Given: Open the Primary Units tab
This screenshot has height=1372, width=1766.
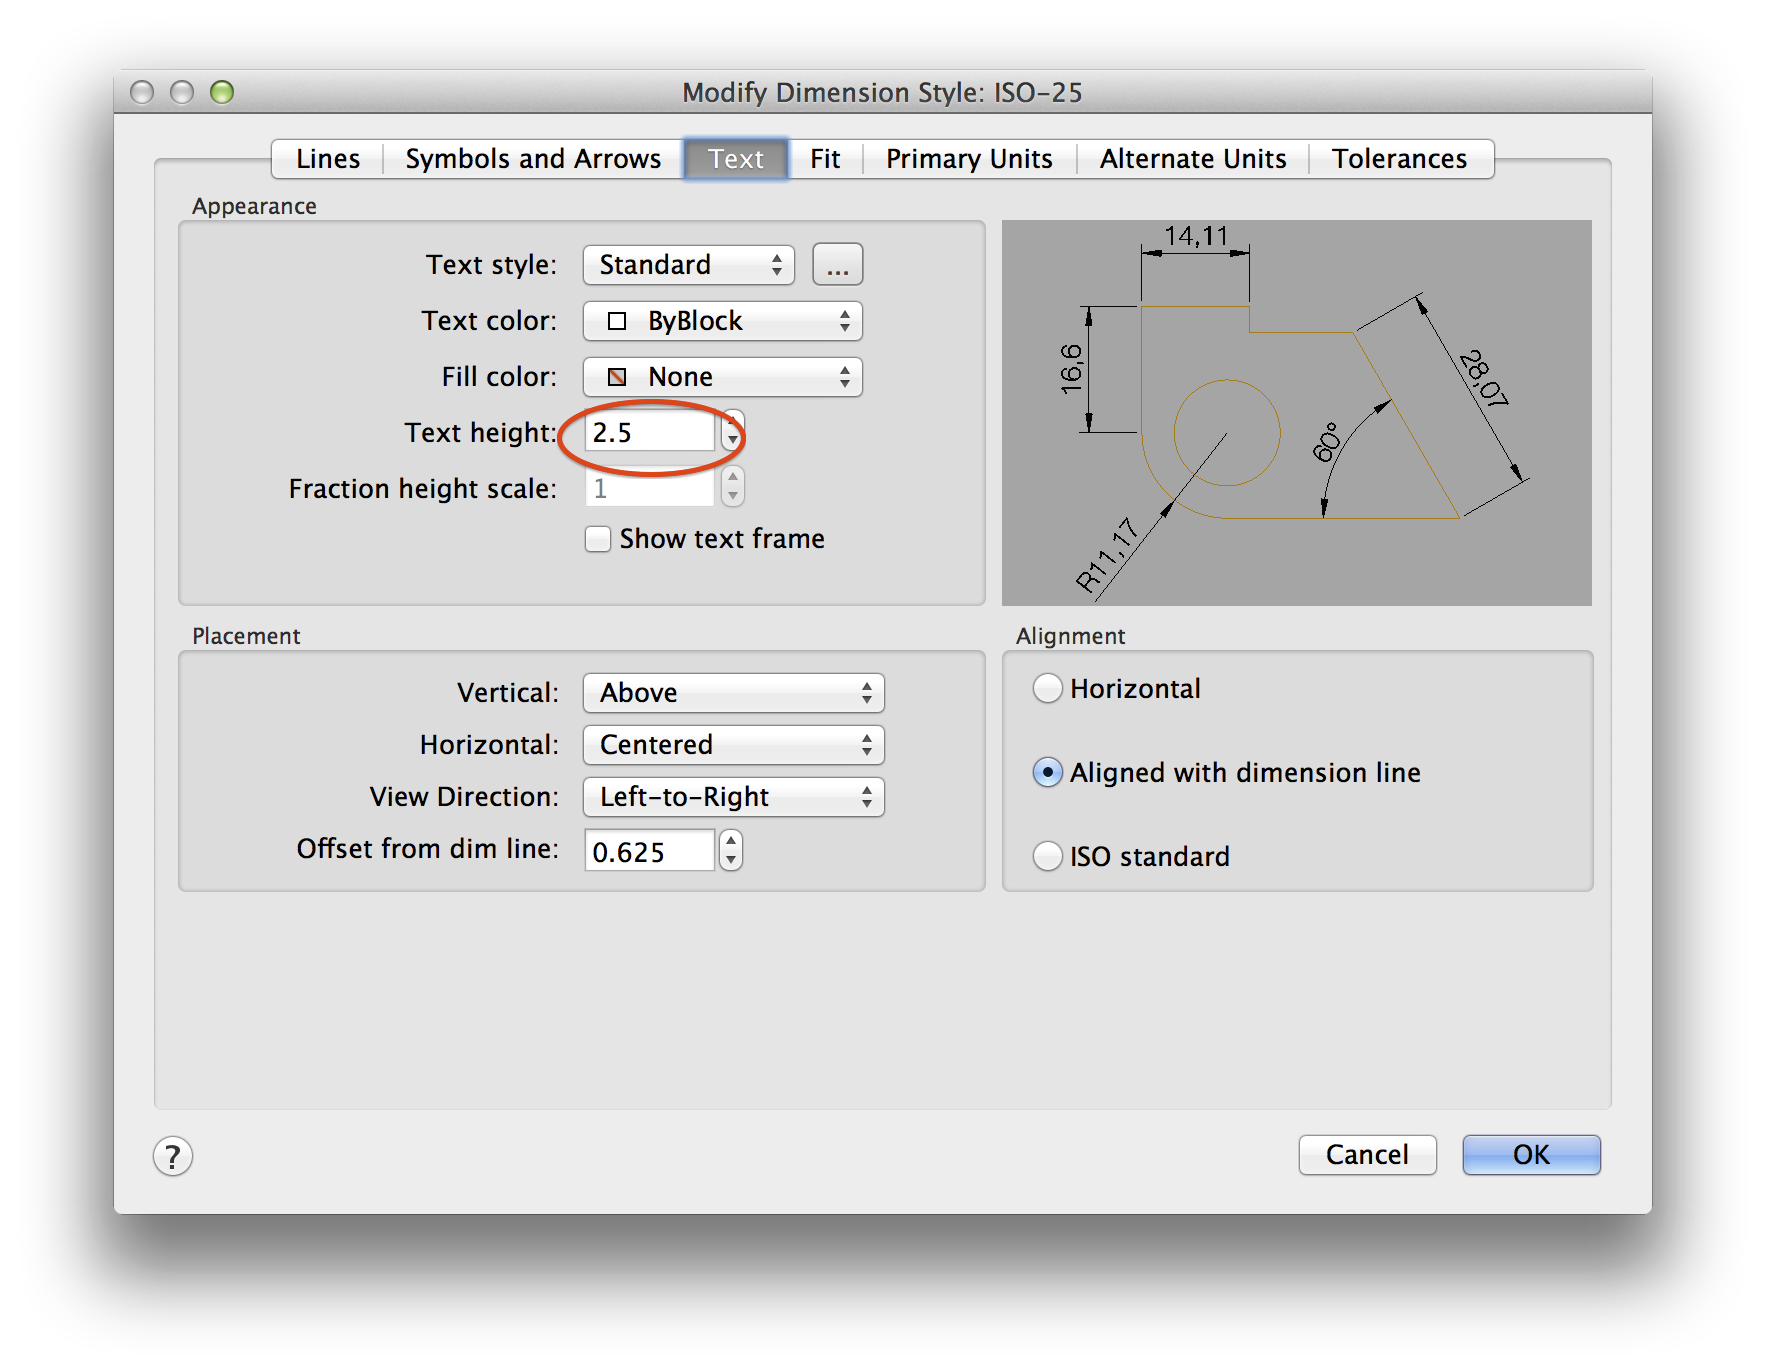Looking at the screenshot, I should (x=968, y=159).
